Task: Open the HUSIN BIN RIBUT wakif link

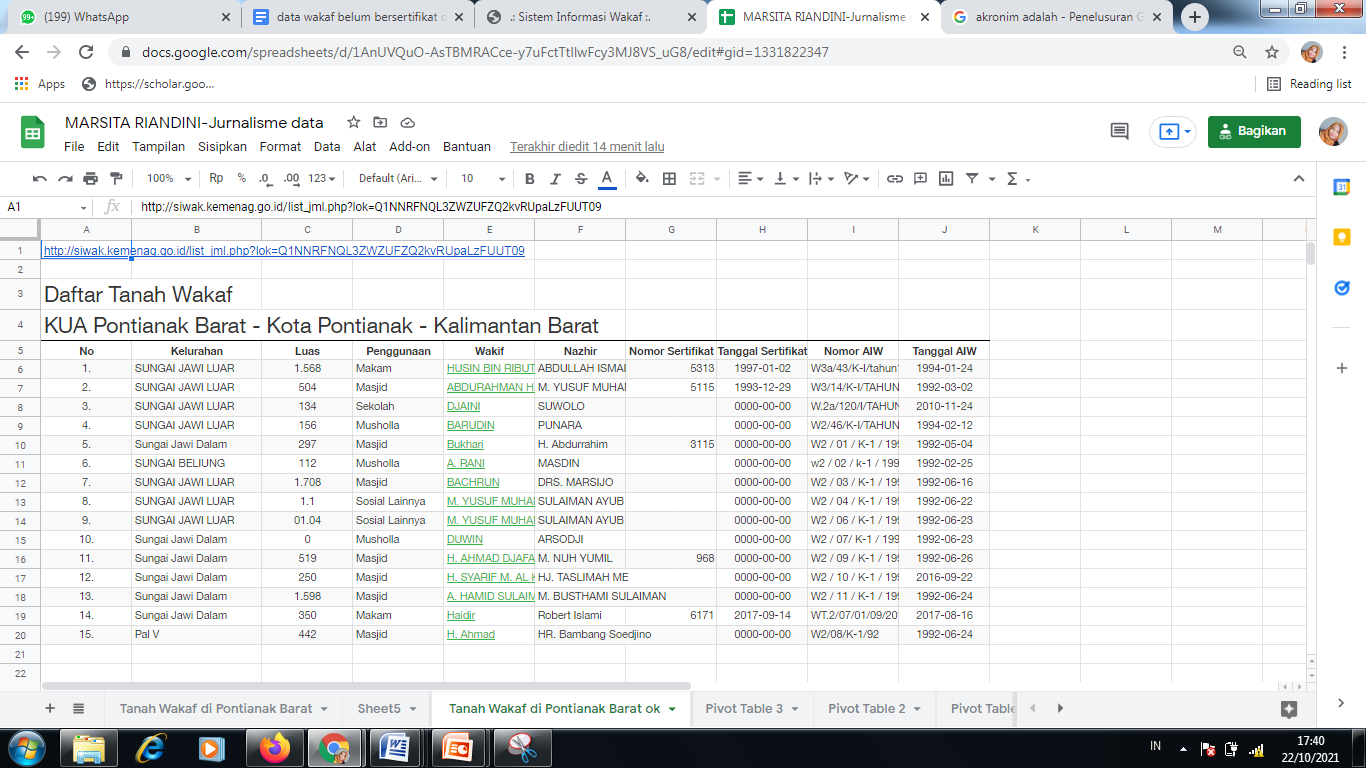Action: [490, 368]
